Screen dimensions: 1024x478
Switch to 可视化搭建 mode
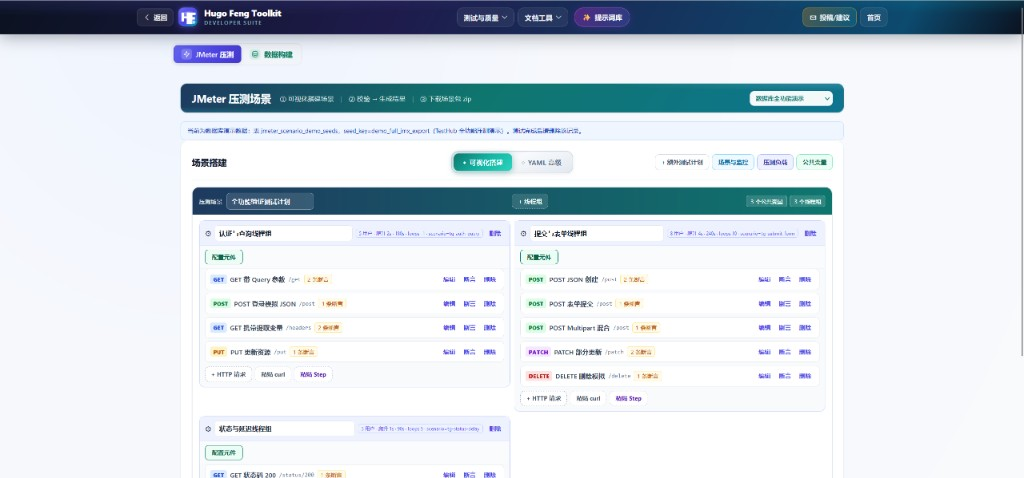(x=483, y=163)
